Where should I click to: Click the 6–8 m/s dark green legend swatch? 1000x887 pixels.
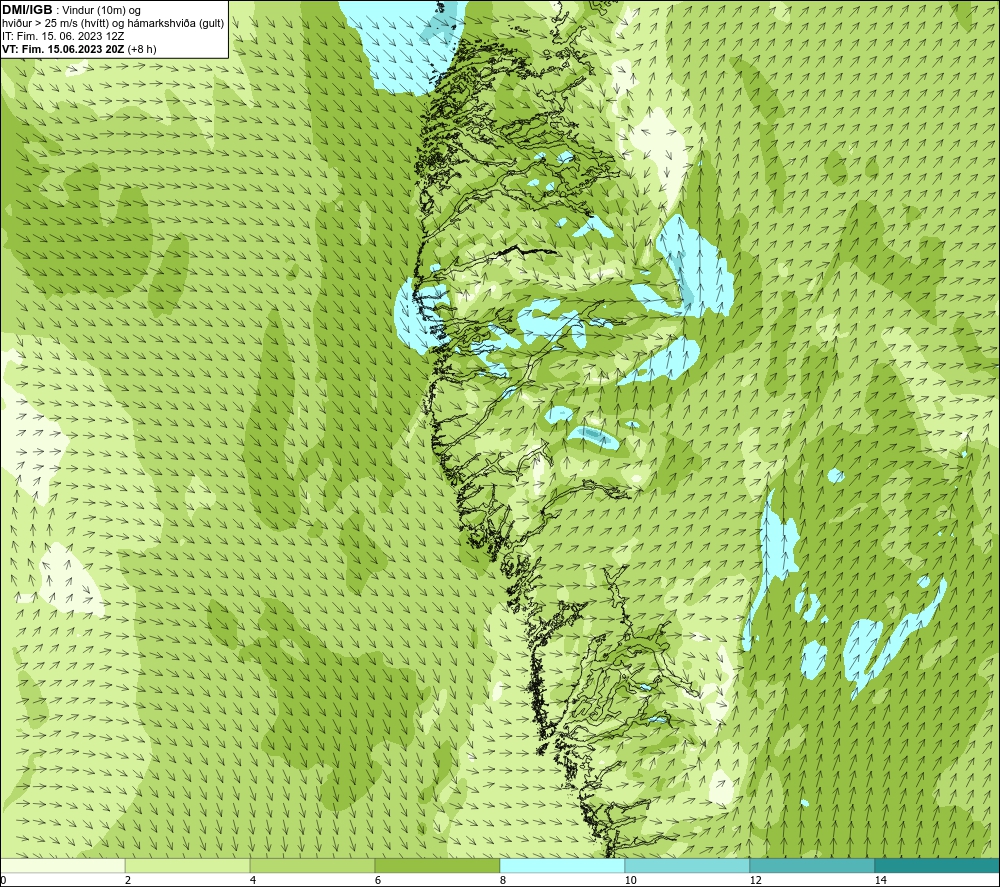438,865
